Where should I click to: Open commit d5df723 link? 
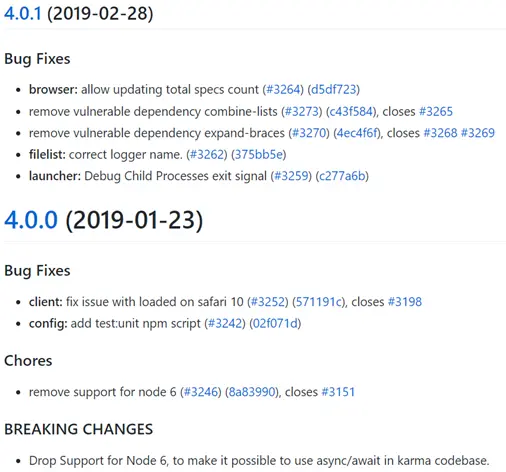pyautogui.click(x=333, y=89)
